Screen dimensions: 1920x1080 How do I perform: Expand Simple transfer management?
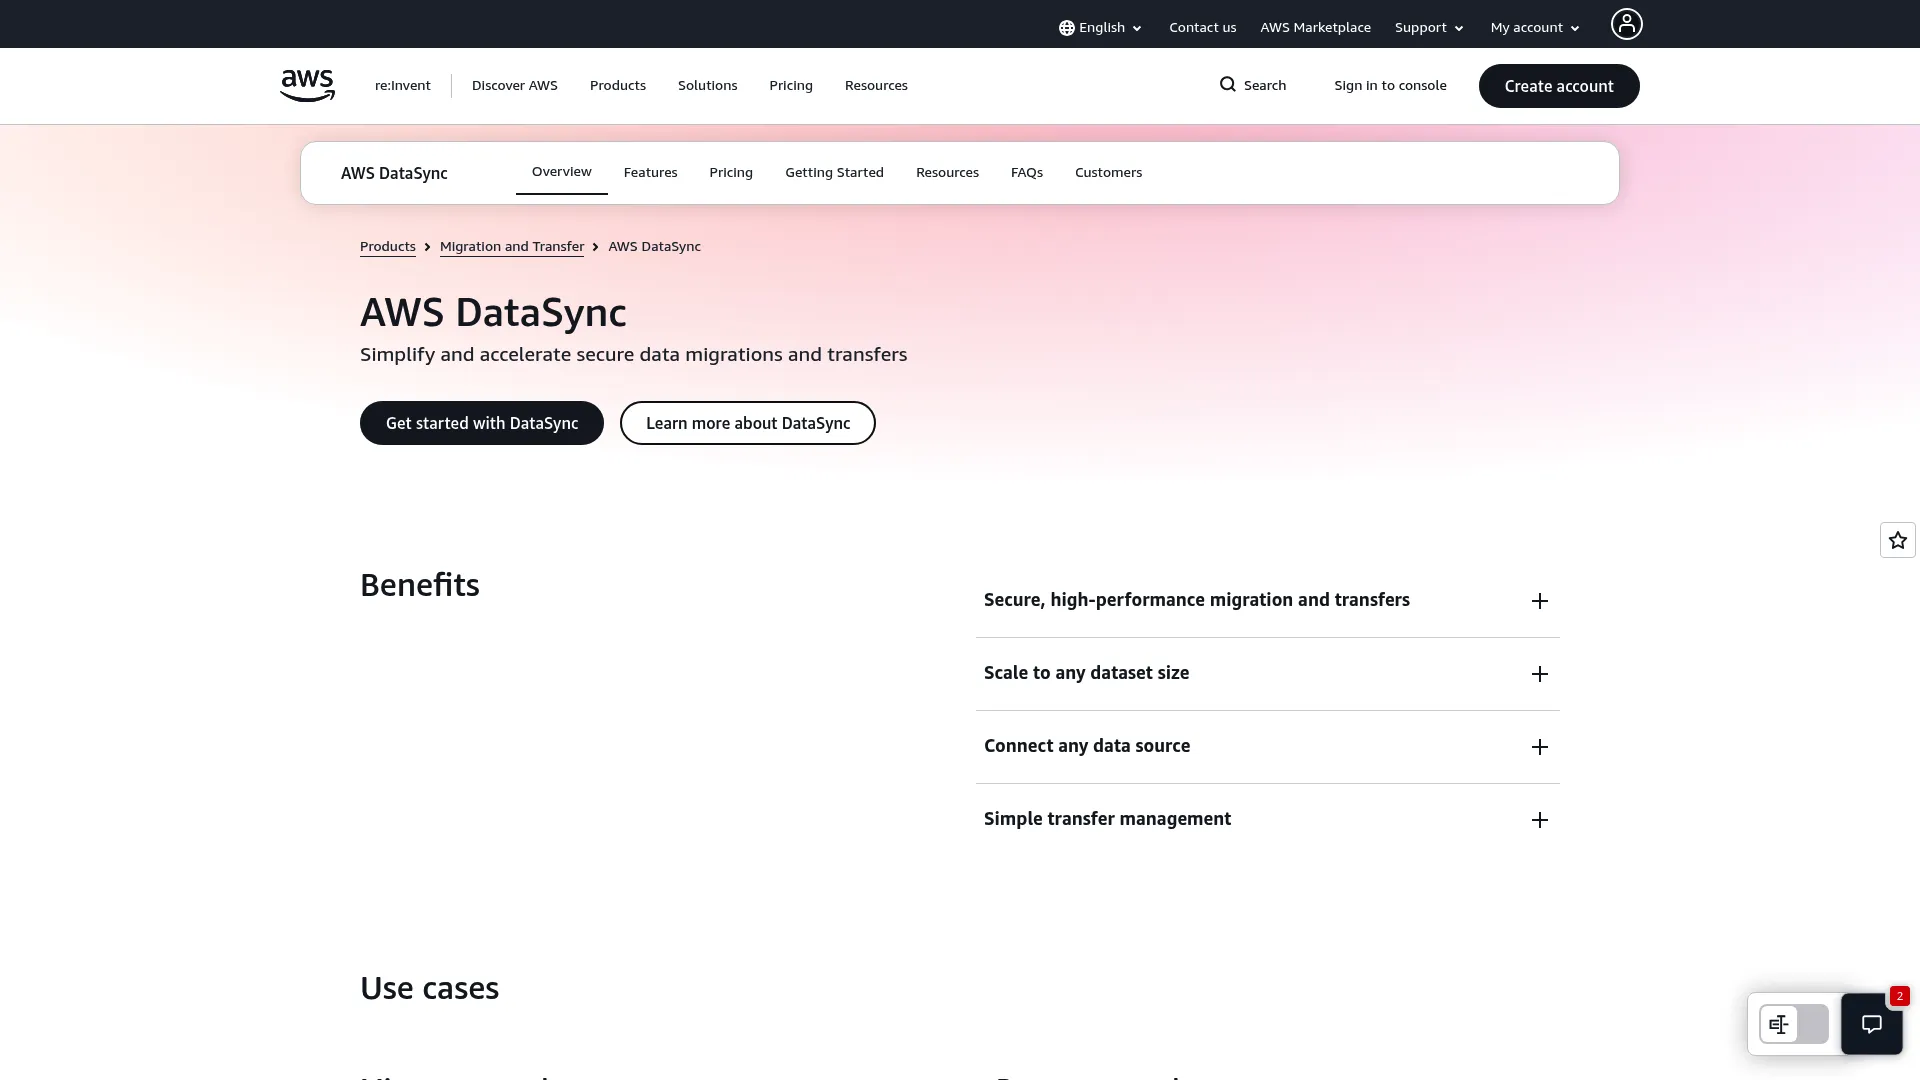pyautogui.click(x=1268, y=820)
